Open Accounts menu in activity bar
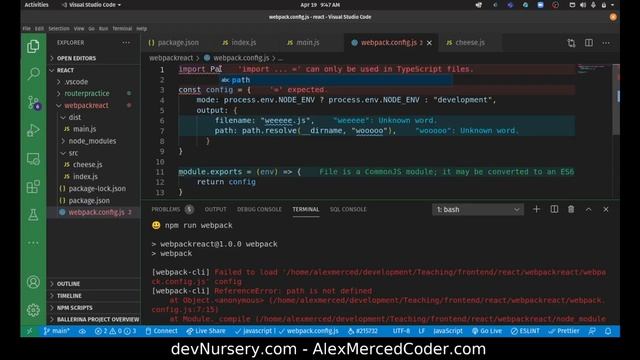 click(33, 282)
